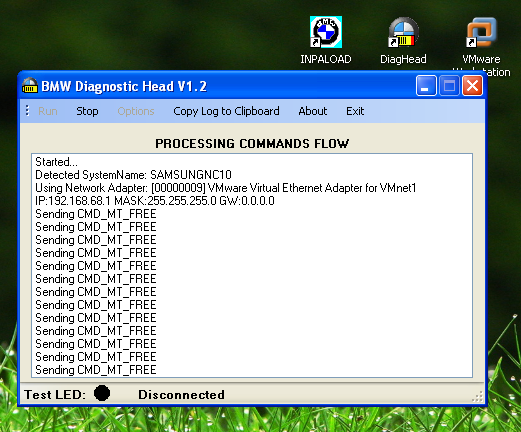Open the VMware Workstation desktop shortcut
Image resolution: width=521 pixels, height=432 pixels.
[x=481, y=47]
